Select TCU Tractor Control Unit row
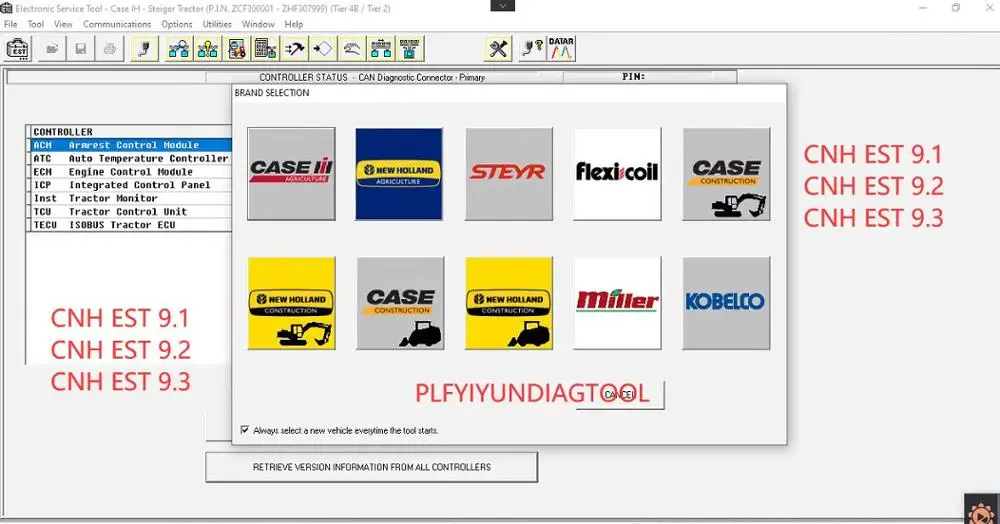1000x524 pixels. click(x=131, y=212)
